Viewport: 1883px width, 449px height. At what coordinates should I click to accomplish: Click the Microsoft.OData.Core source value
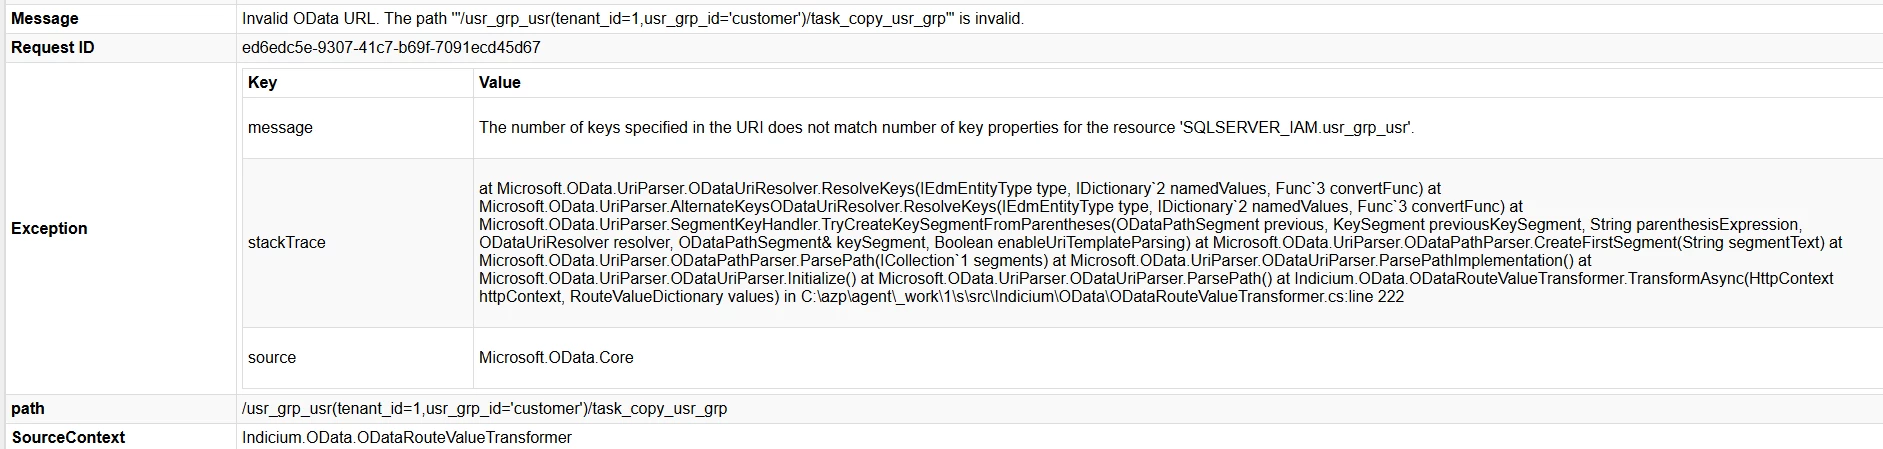click(x=556, y=358)
